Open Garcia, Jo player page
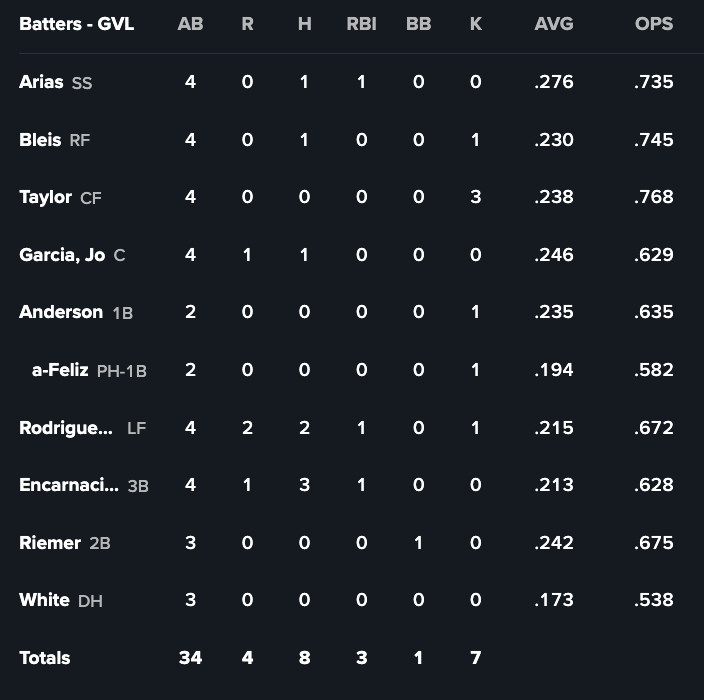The width and height of the screenshot is (704, 700). point(62,255)
